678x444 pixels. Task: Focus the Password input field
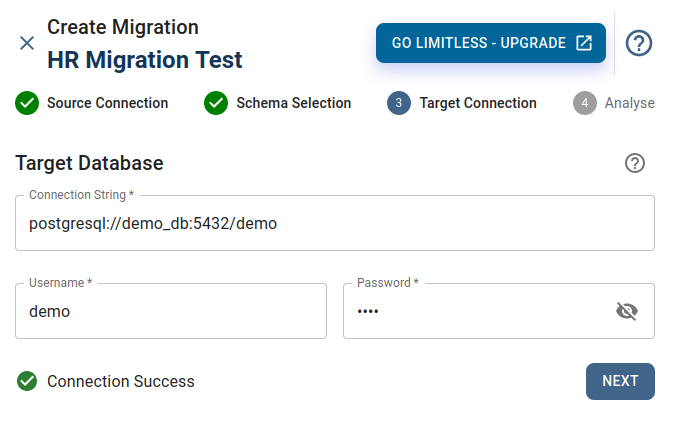[x=499, y=311]
